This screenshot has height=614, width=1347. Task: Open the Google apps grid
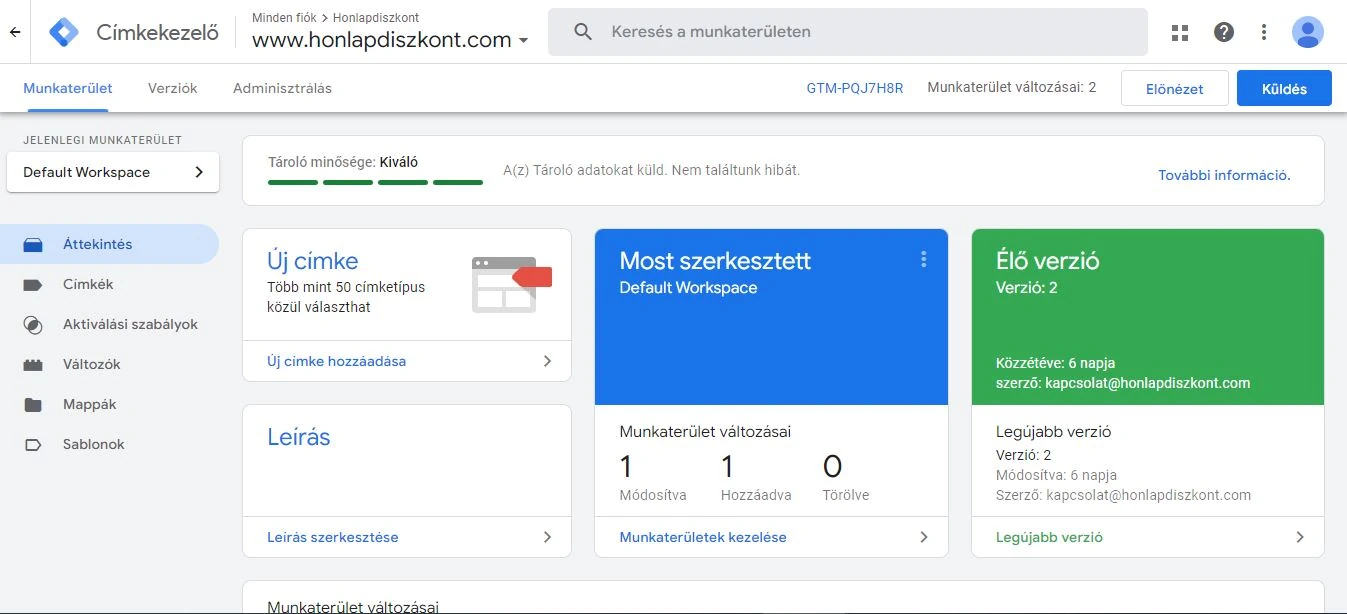point(1180,32)
